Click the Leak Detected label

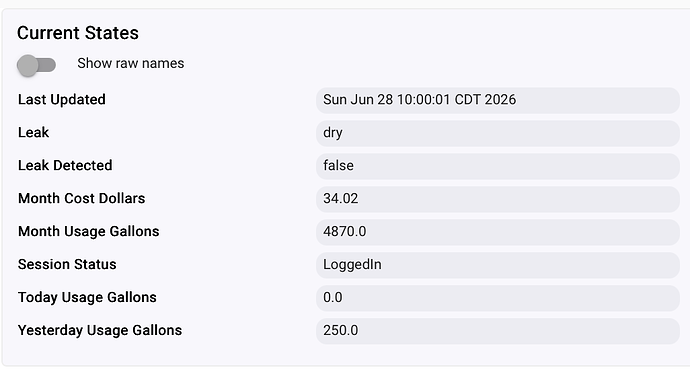click(x=65, y=165)
